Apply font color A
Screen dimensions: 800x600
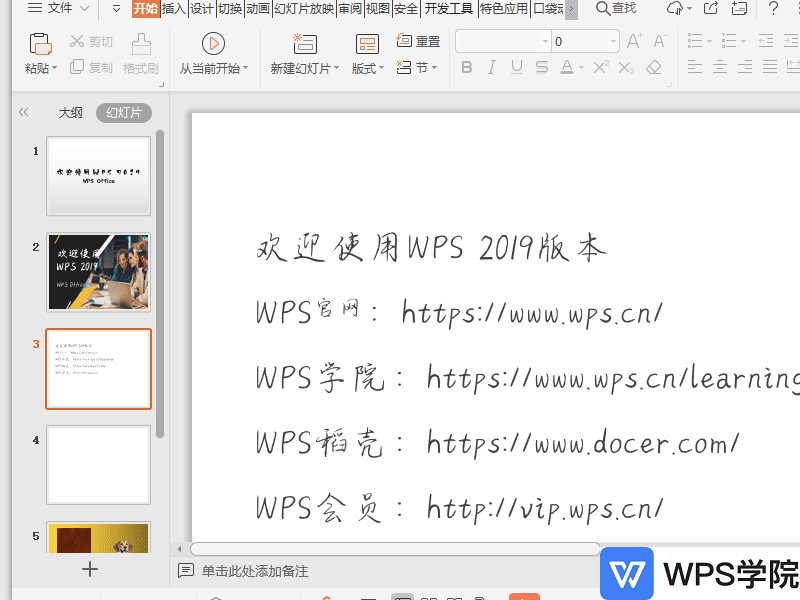567,67
